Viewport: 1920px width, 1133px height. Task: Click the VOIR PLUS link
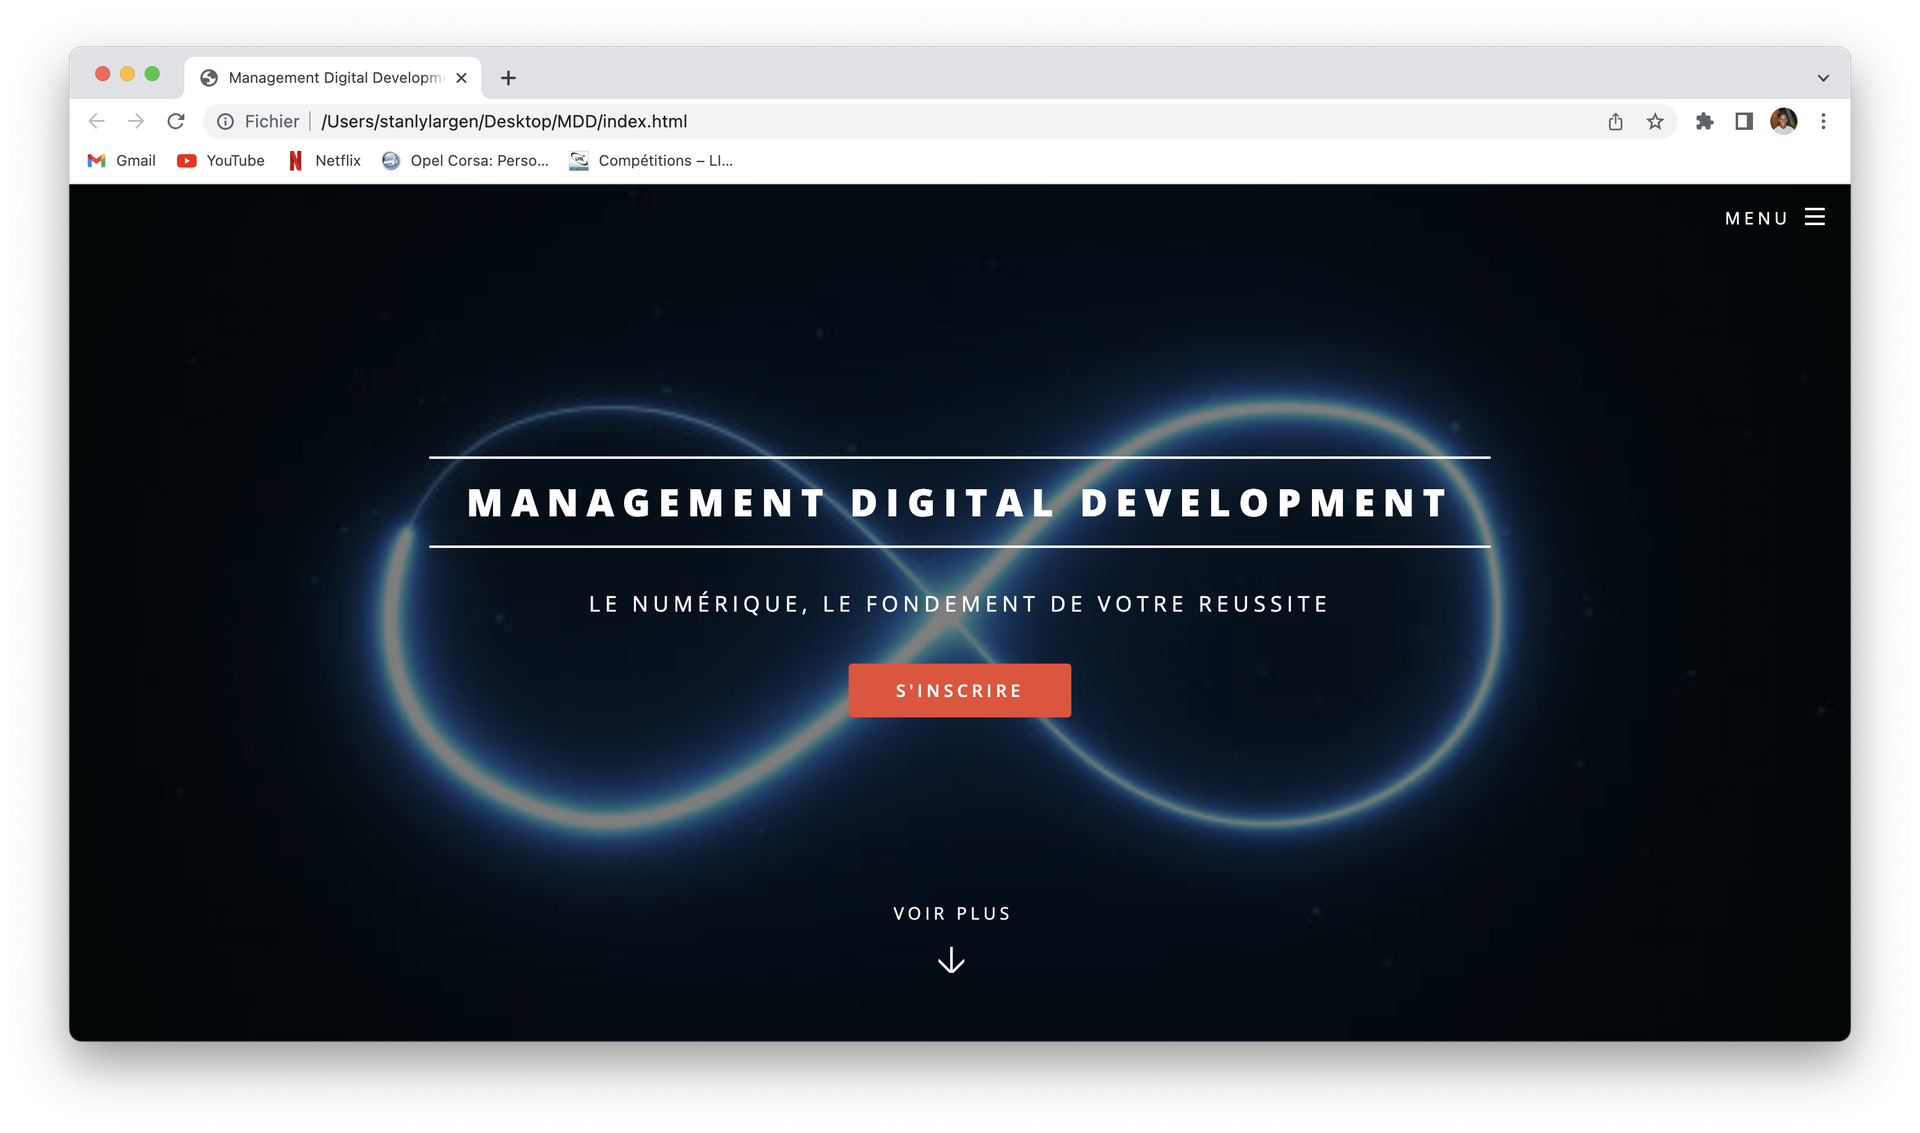click(951, 913)
